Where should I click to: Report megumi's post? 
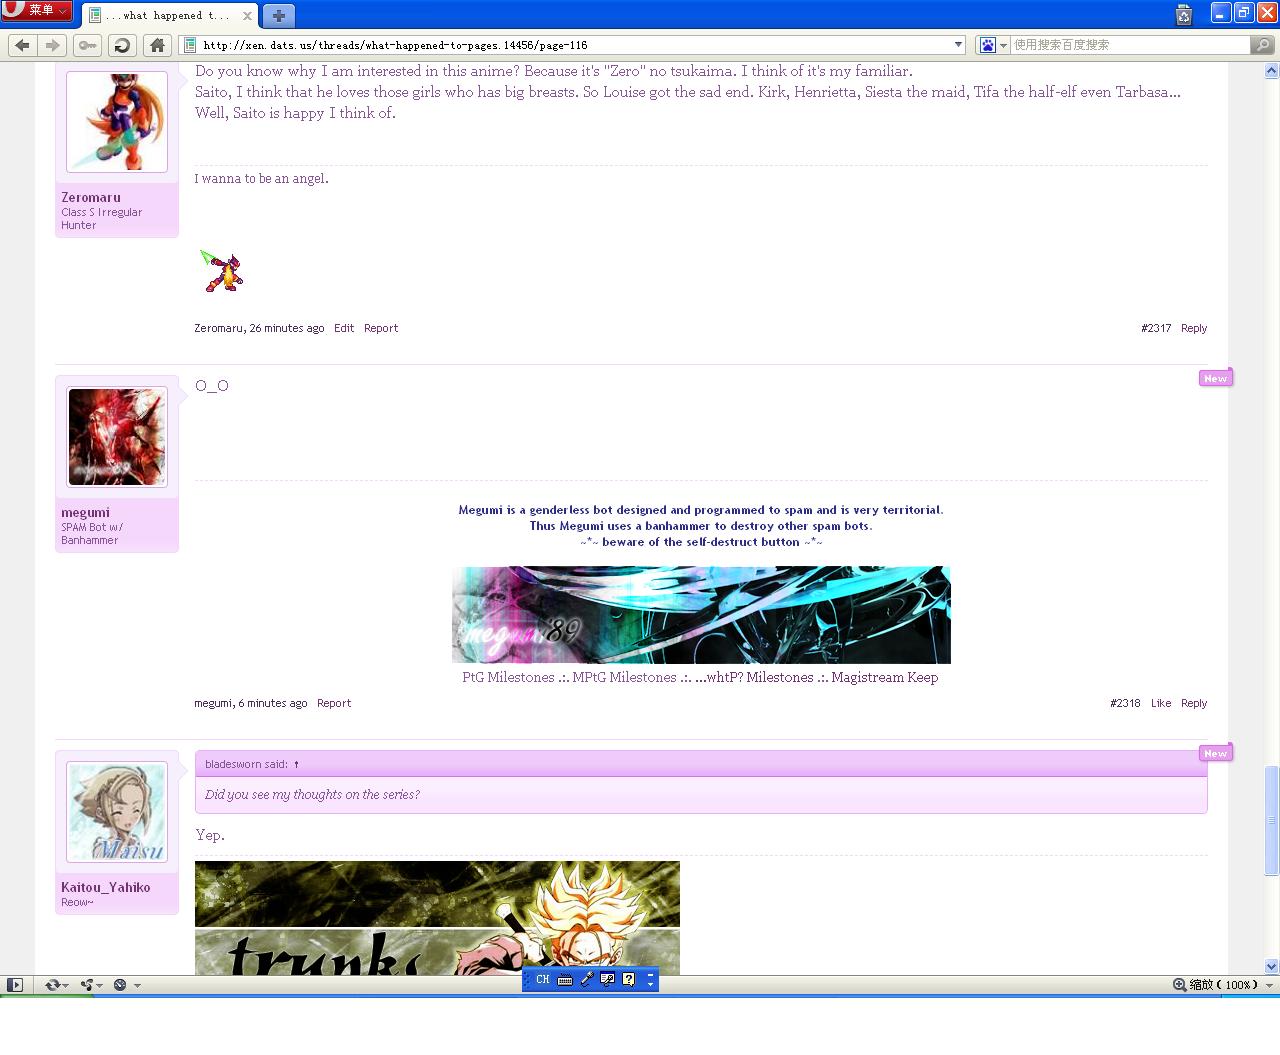point(334,703)
